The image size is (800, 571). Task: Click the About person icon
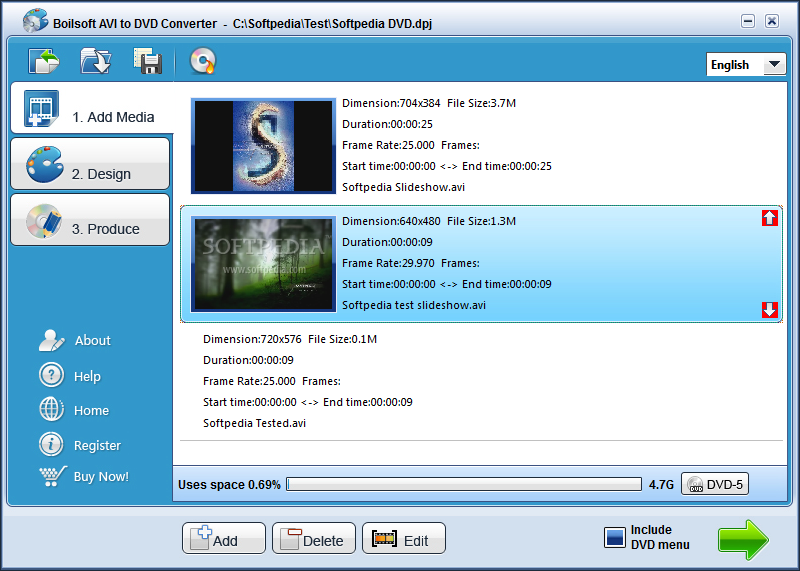pyautogui.click(x=51, y=340)
